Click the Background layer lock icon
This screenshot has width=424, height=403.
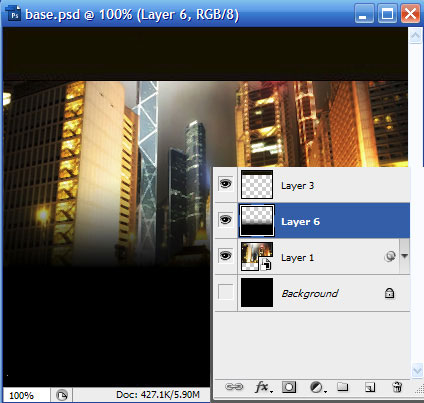click(x=389, y=293)
